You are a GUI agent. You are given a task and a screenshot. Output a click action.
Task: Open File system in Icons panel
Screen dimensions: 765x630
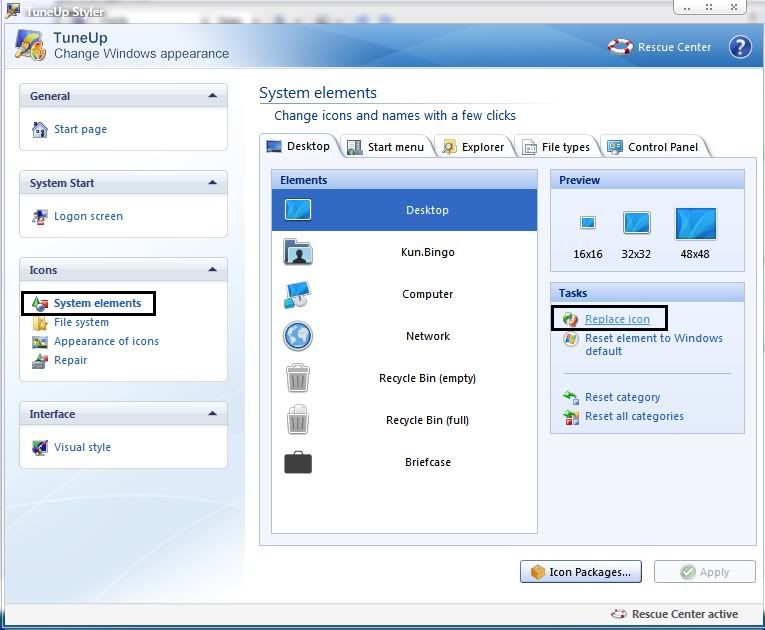[x=81, y=322]
